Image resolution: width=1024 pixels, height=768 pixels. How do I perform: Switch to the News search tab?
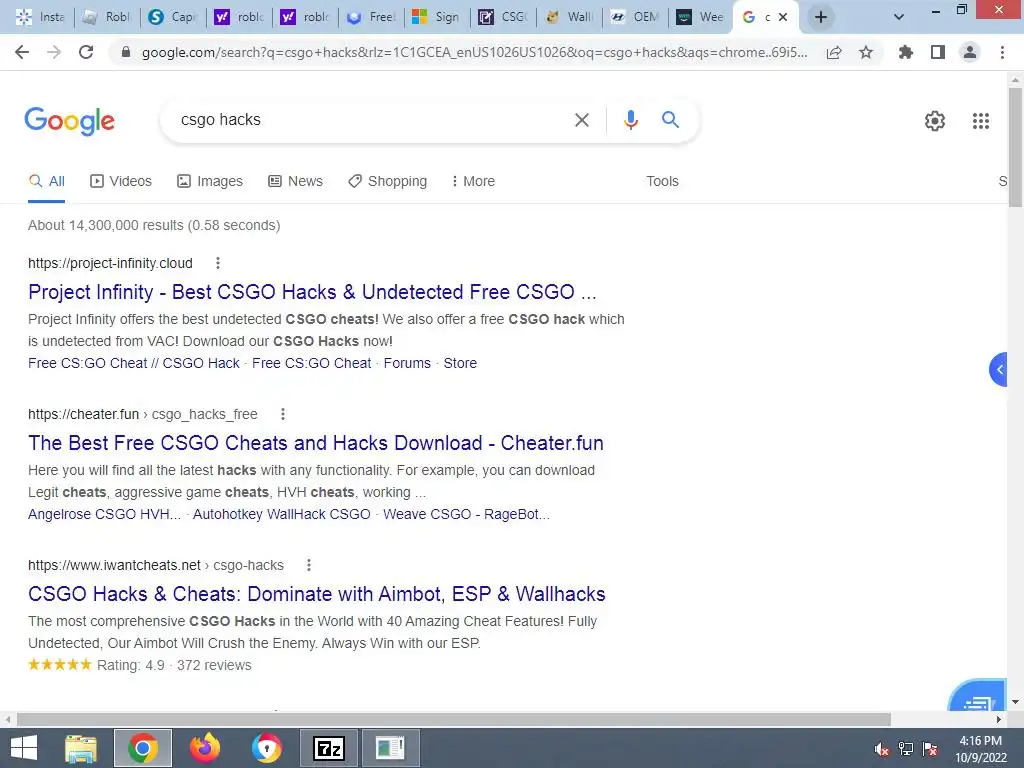(x=296, y=182)
